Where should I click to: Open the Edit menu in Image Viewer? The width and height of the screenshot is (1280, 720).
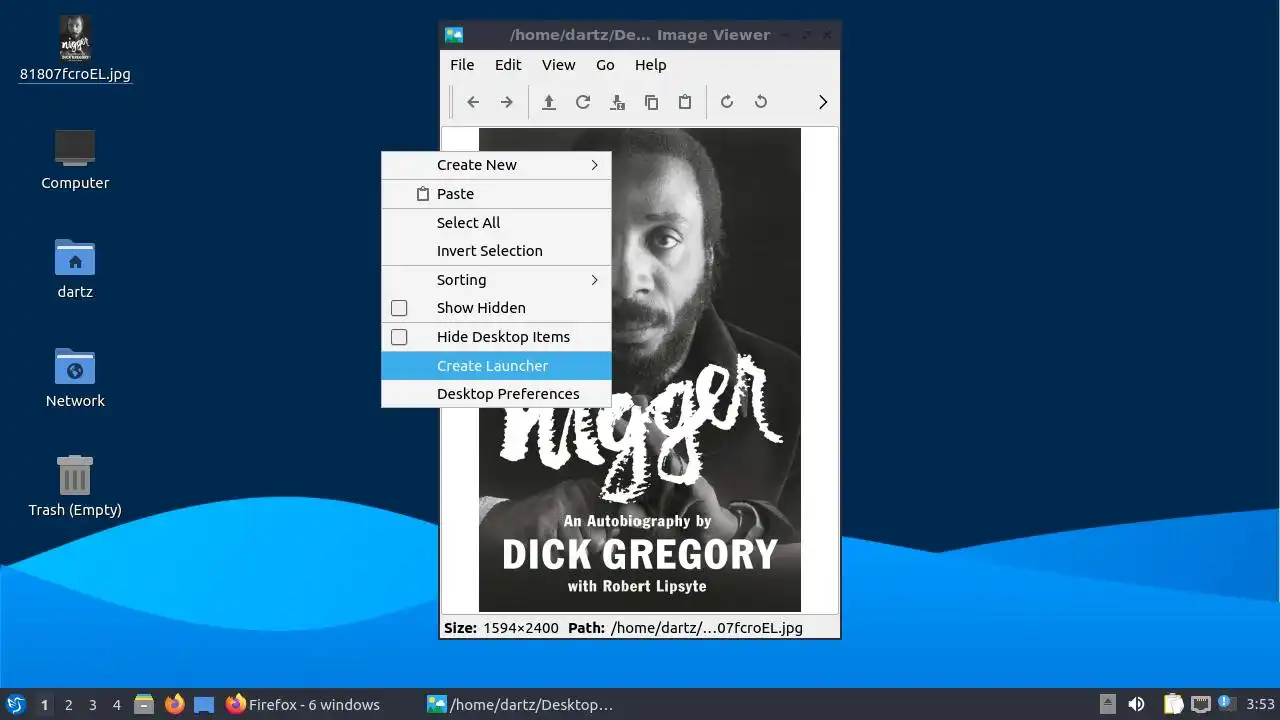(508, 65)
